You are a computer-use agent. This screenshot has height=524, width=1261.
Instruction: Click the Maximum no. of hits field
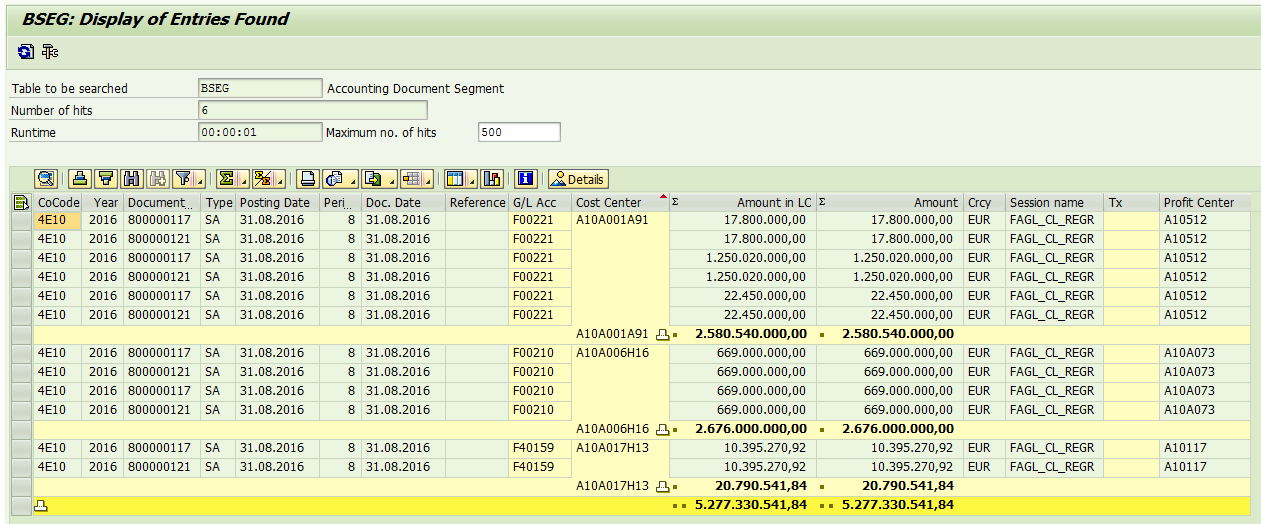pos(518,132)
